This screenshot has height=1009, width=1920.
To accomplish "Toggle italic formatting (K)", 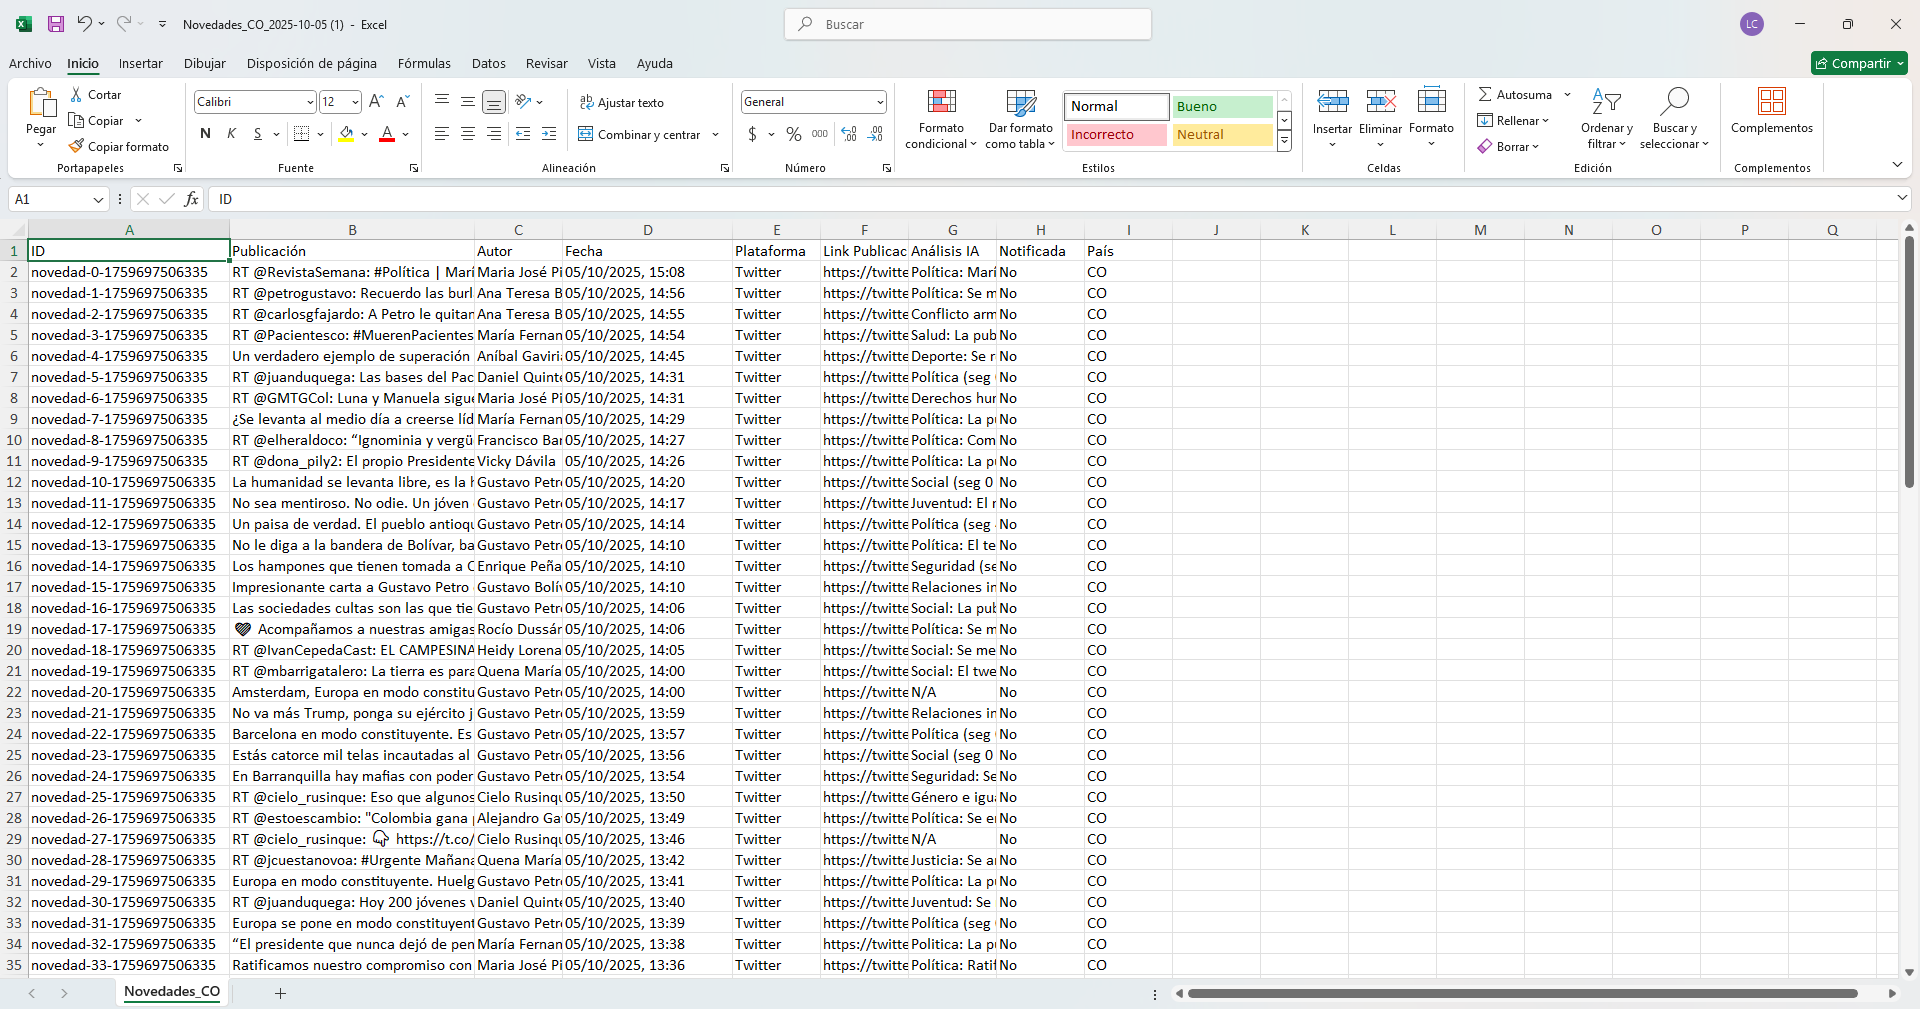I will pos(231,134).
